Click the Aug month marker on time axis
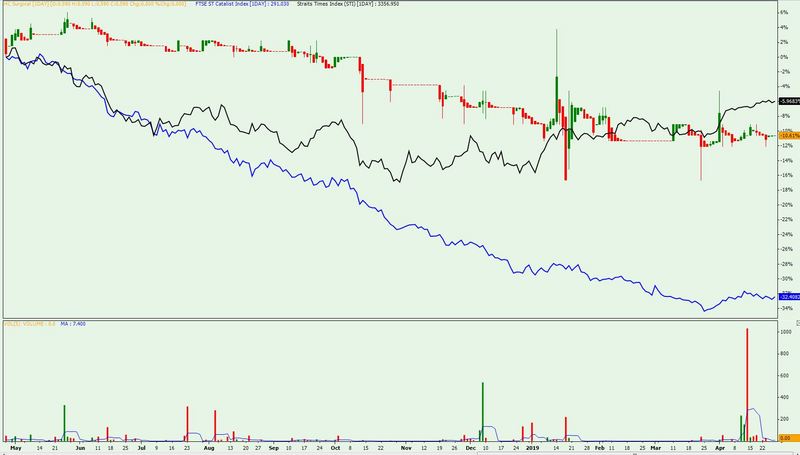Image resolution: width=800 pixels, height=455 pixels. (x=209, y=448)
